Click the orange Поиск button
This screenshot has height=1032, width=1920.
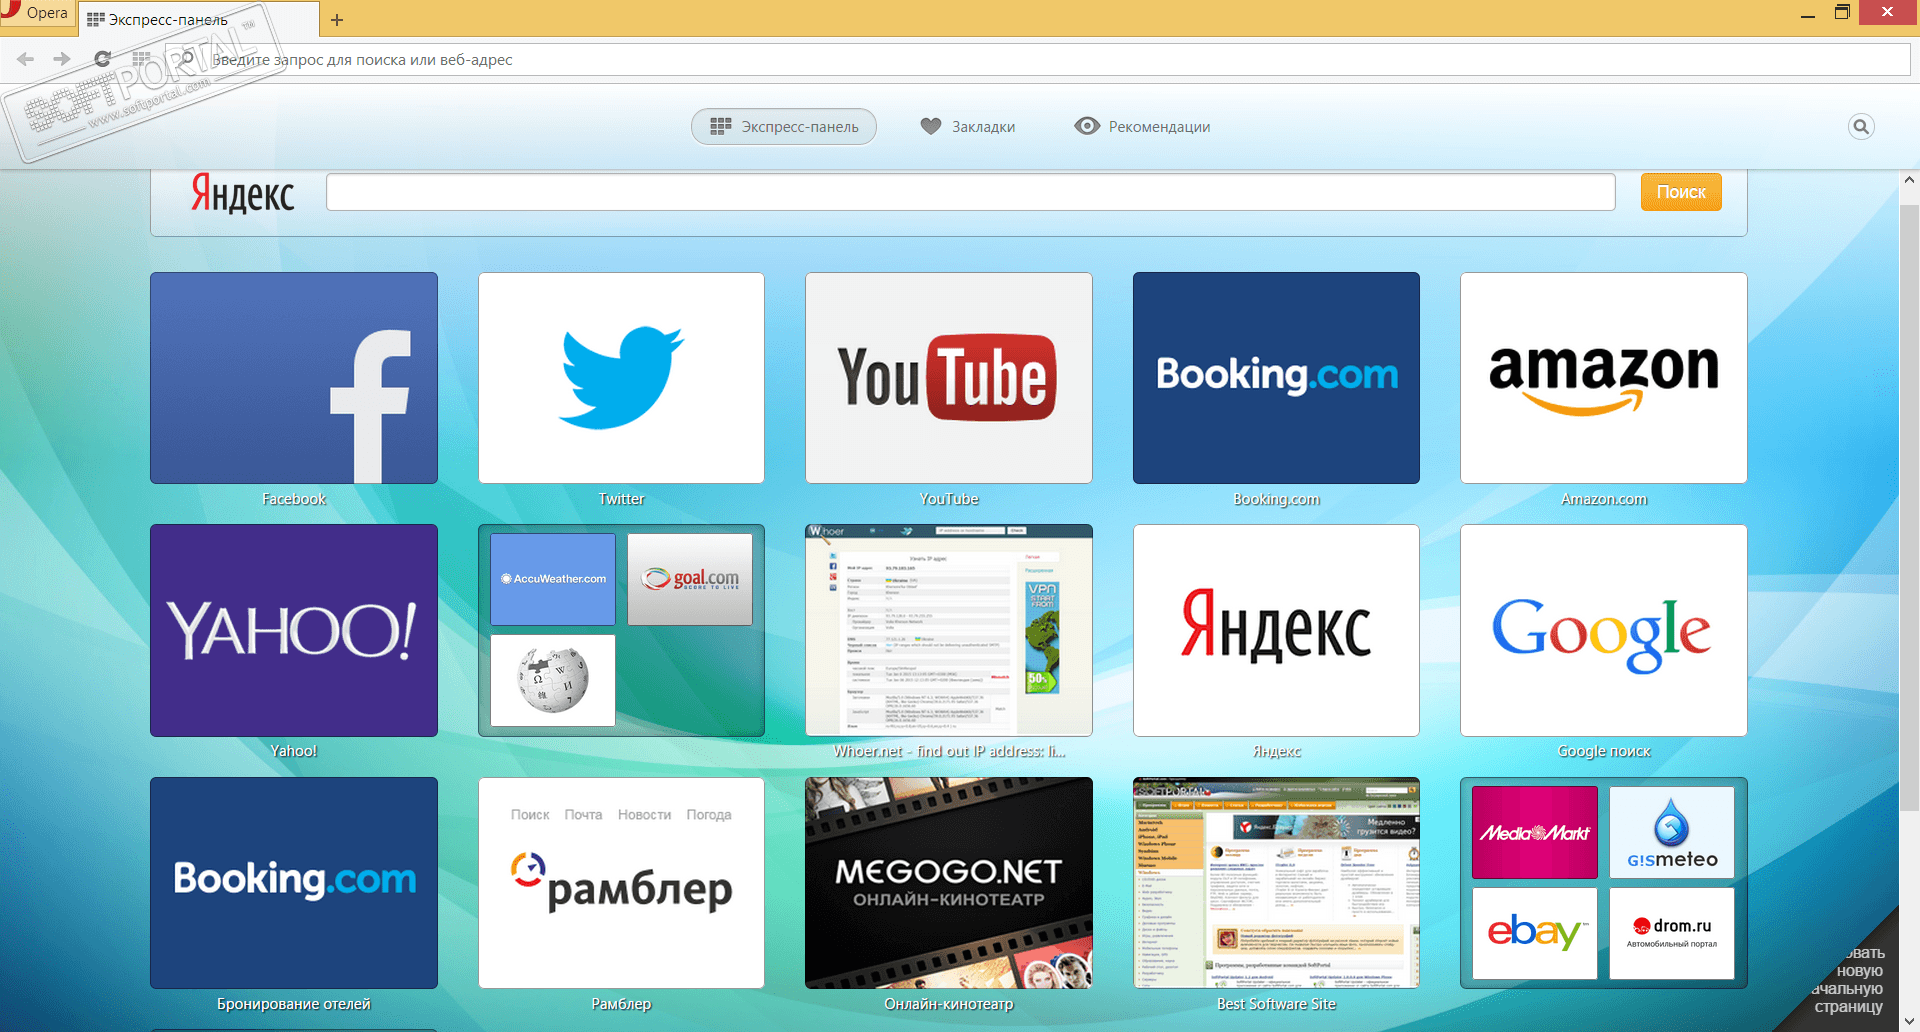pyautogui.click(x=1681, y=192)
